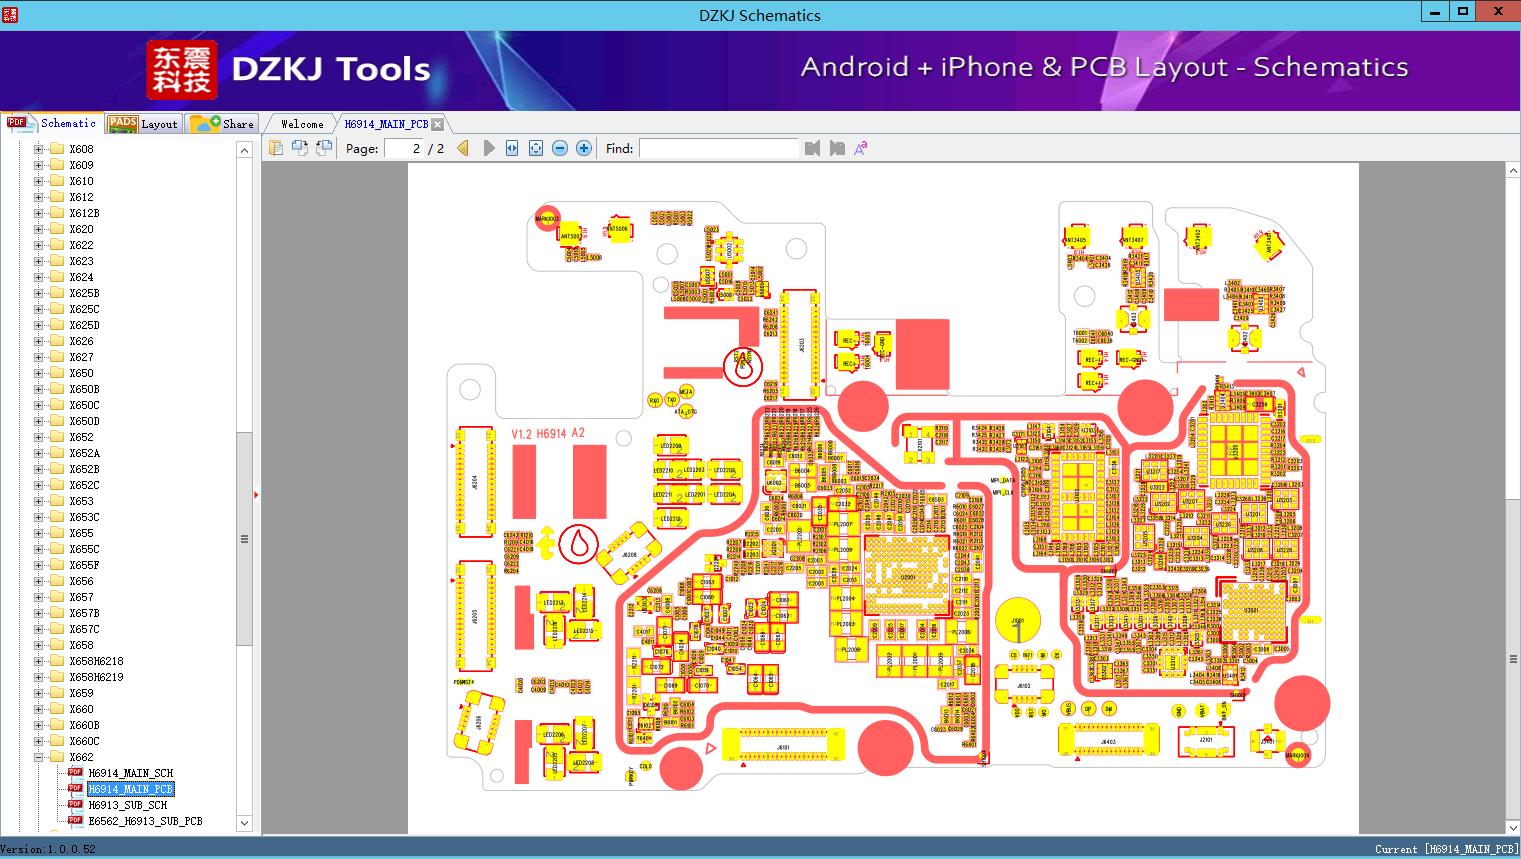Click the find next icon
This screenshot has width=1521, height=859.
click(837, 148)
